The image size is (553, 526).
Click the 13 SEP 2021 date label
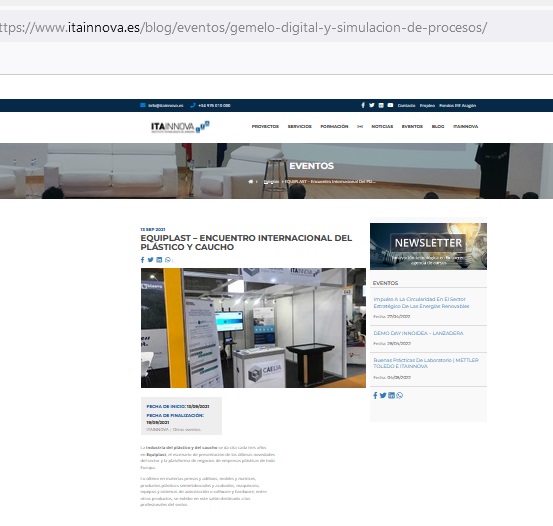[x=153, y=229]
